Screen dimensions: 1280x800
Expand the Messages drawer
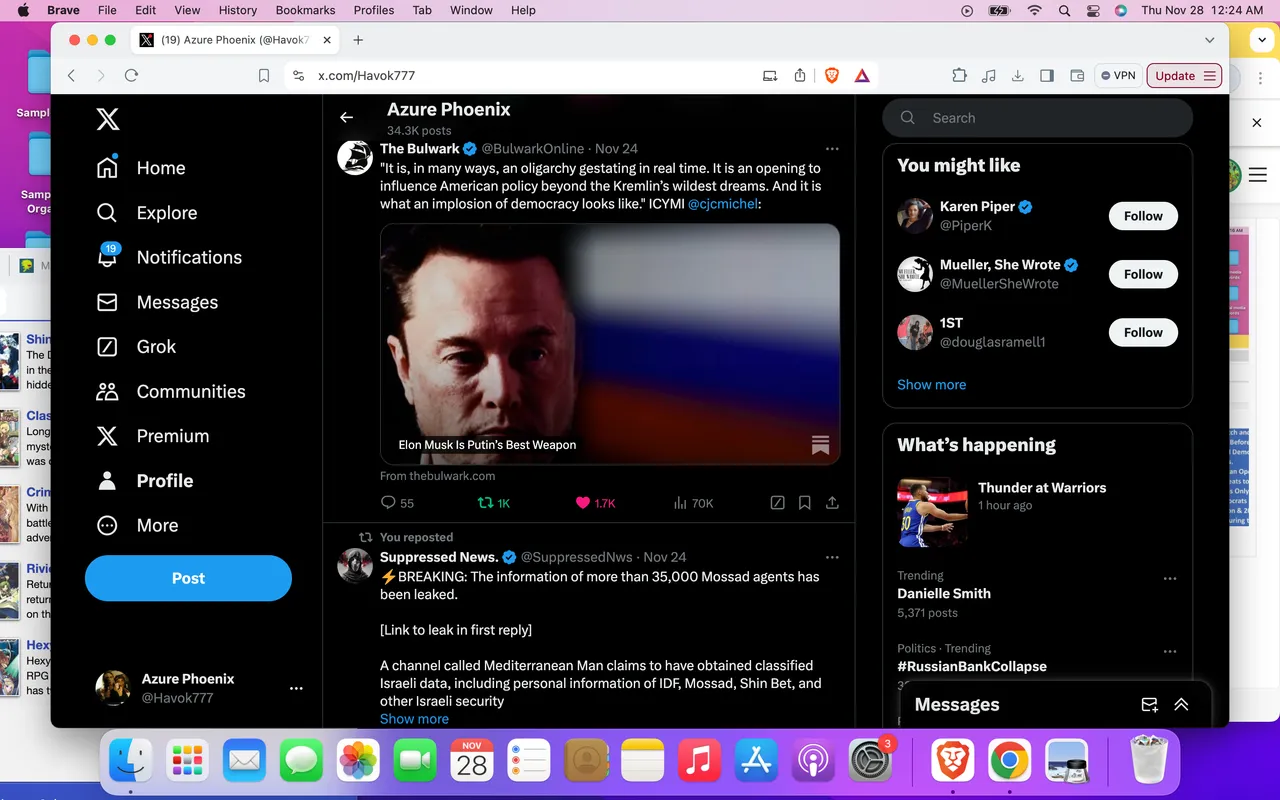[x=1181, y=705]
